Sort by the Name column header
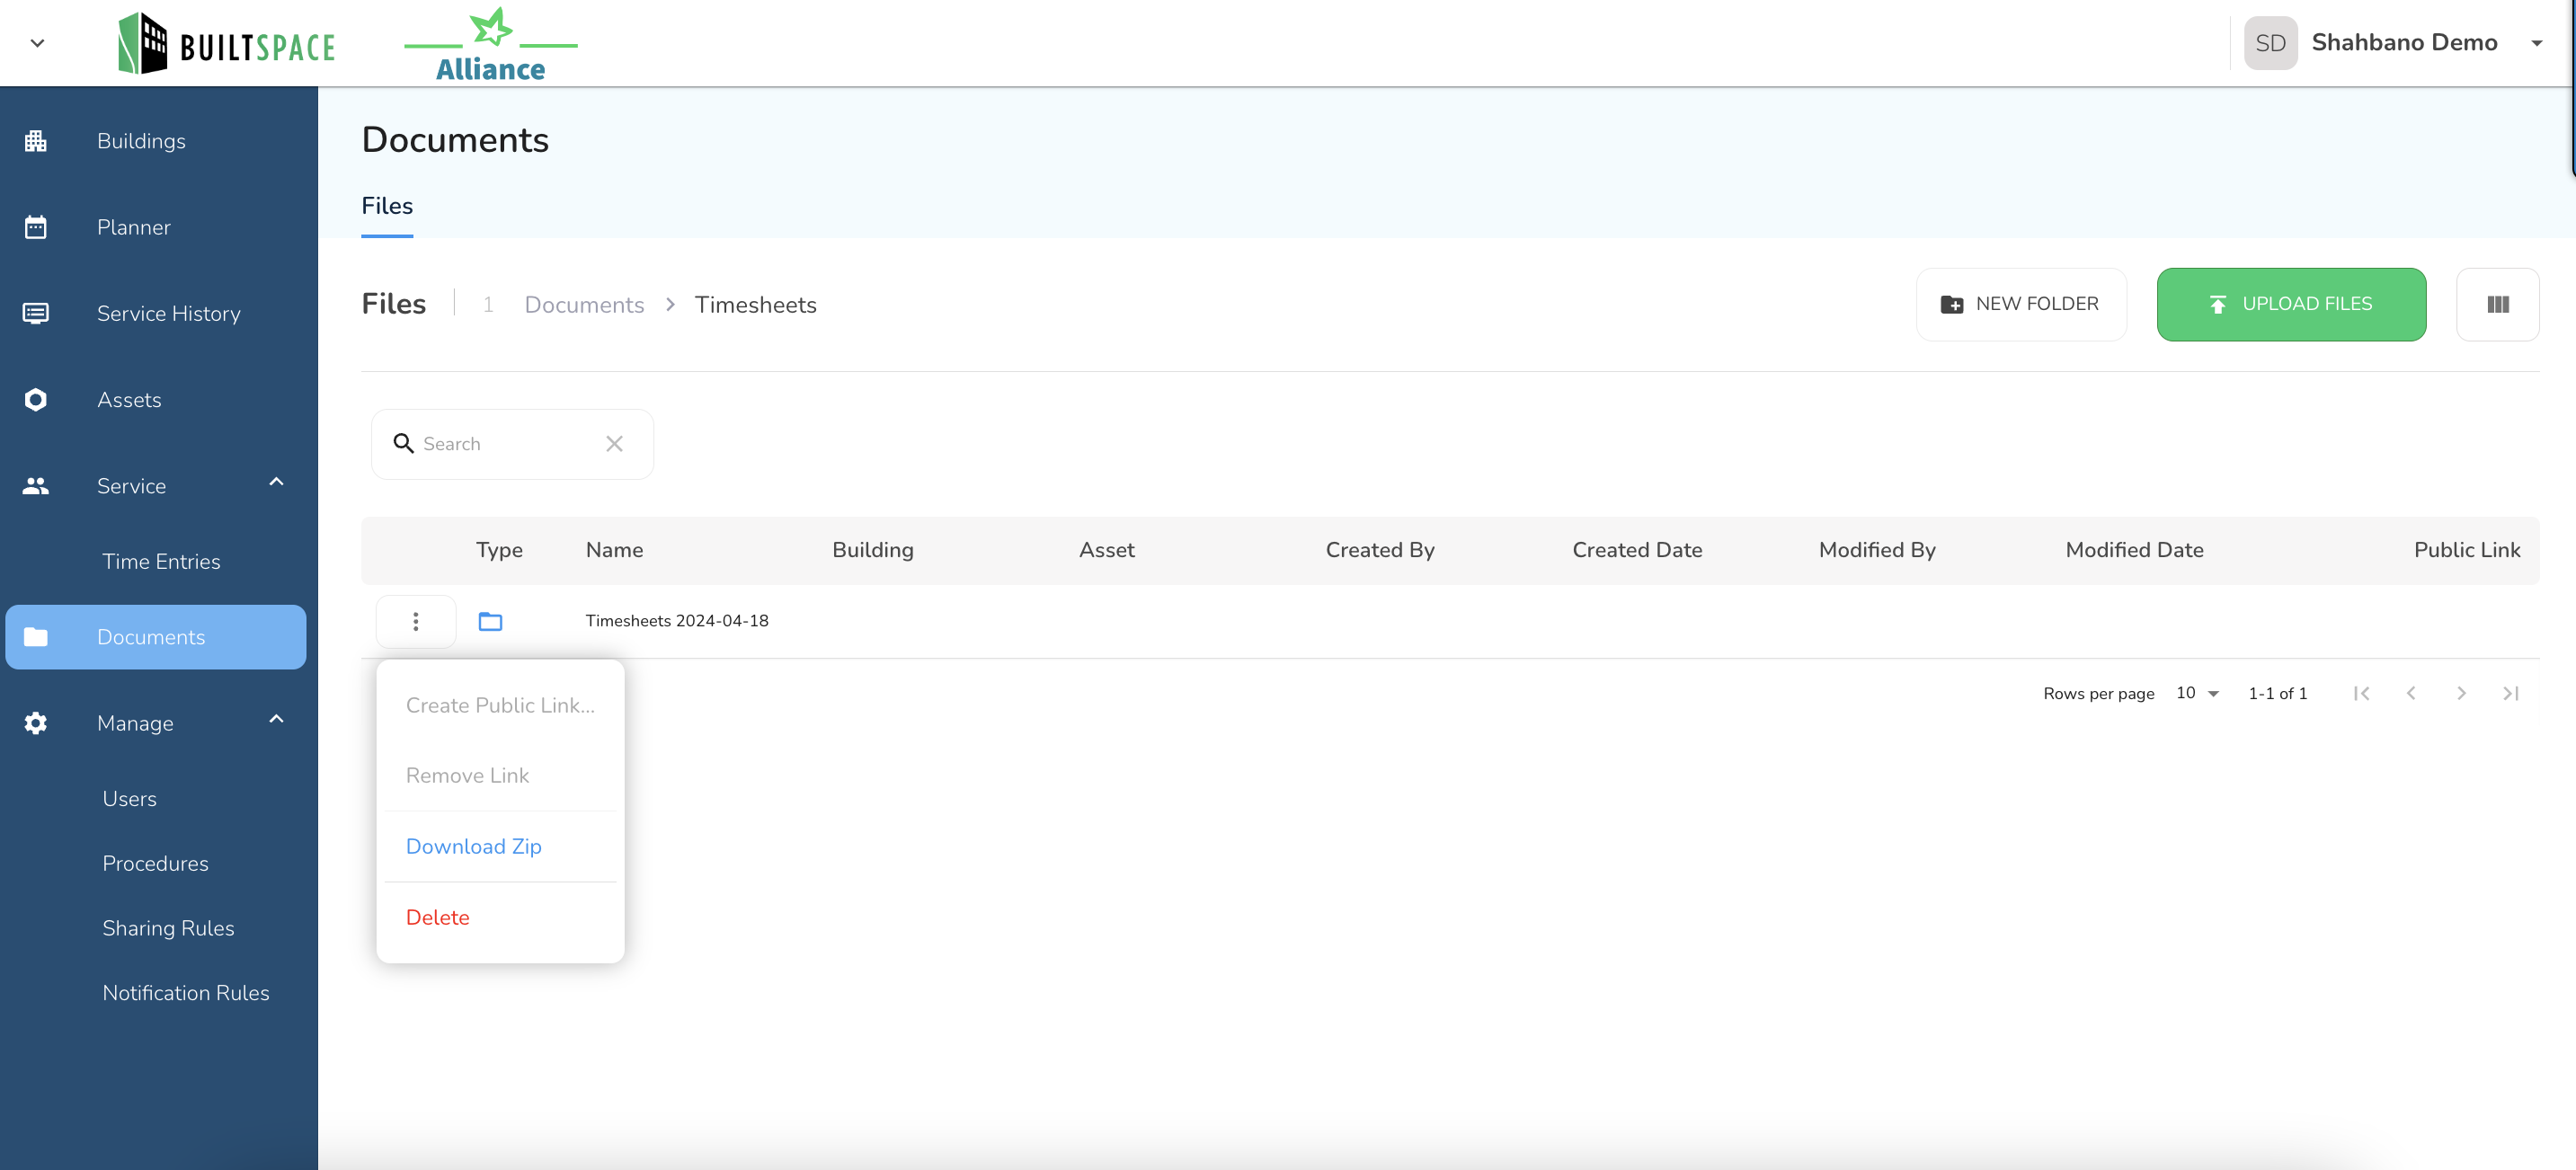 coord(614,550)
